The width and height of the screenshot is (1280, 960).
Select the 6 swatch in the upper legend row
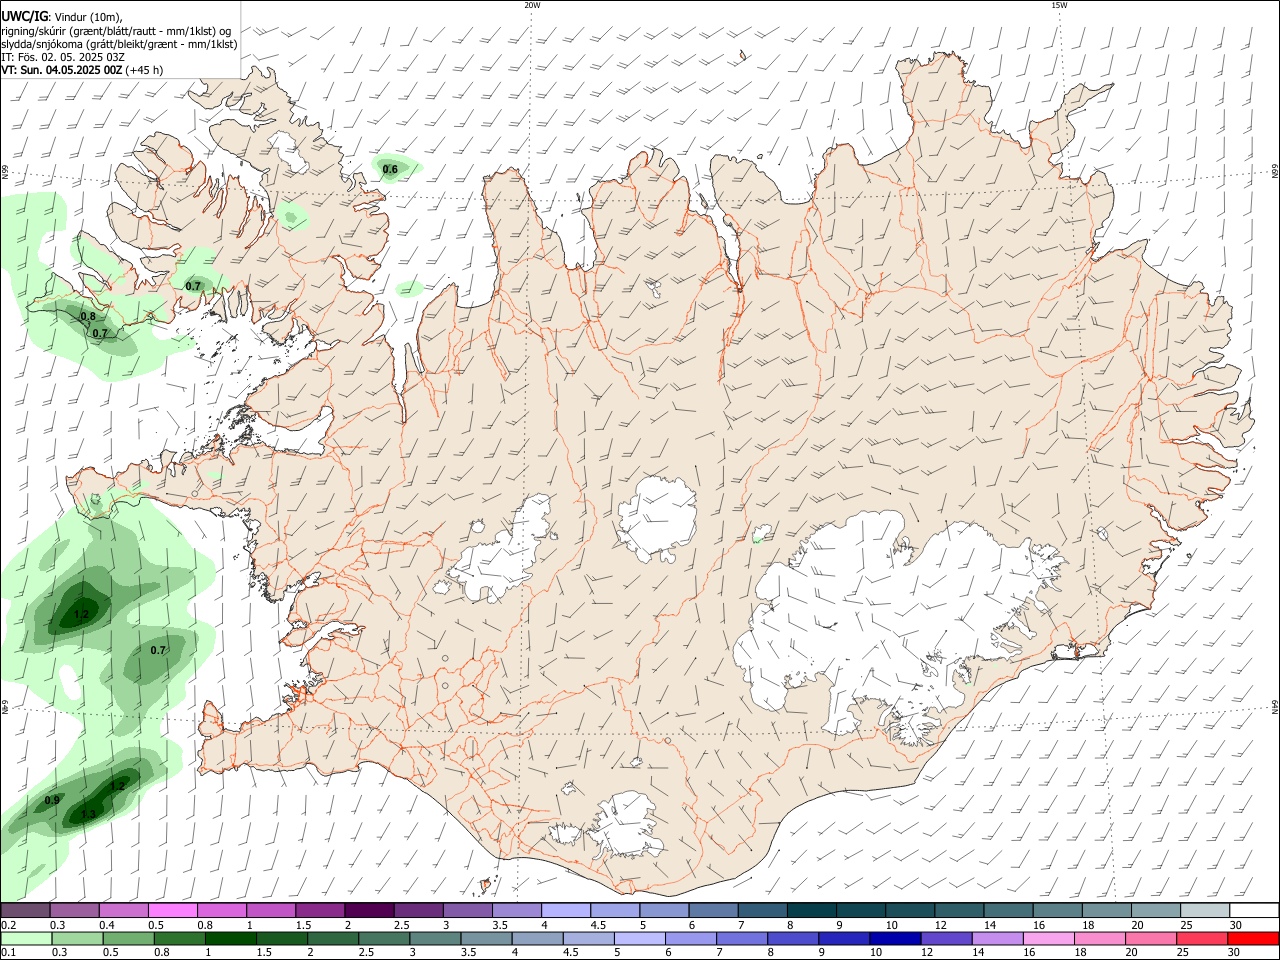pos(711,910)
